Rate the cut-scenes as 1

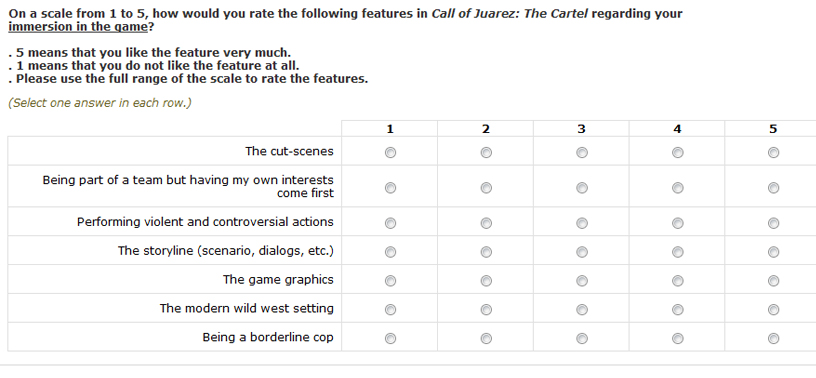point(390,153)
